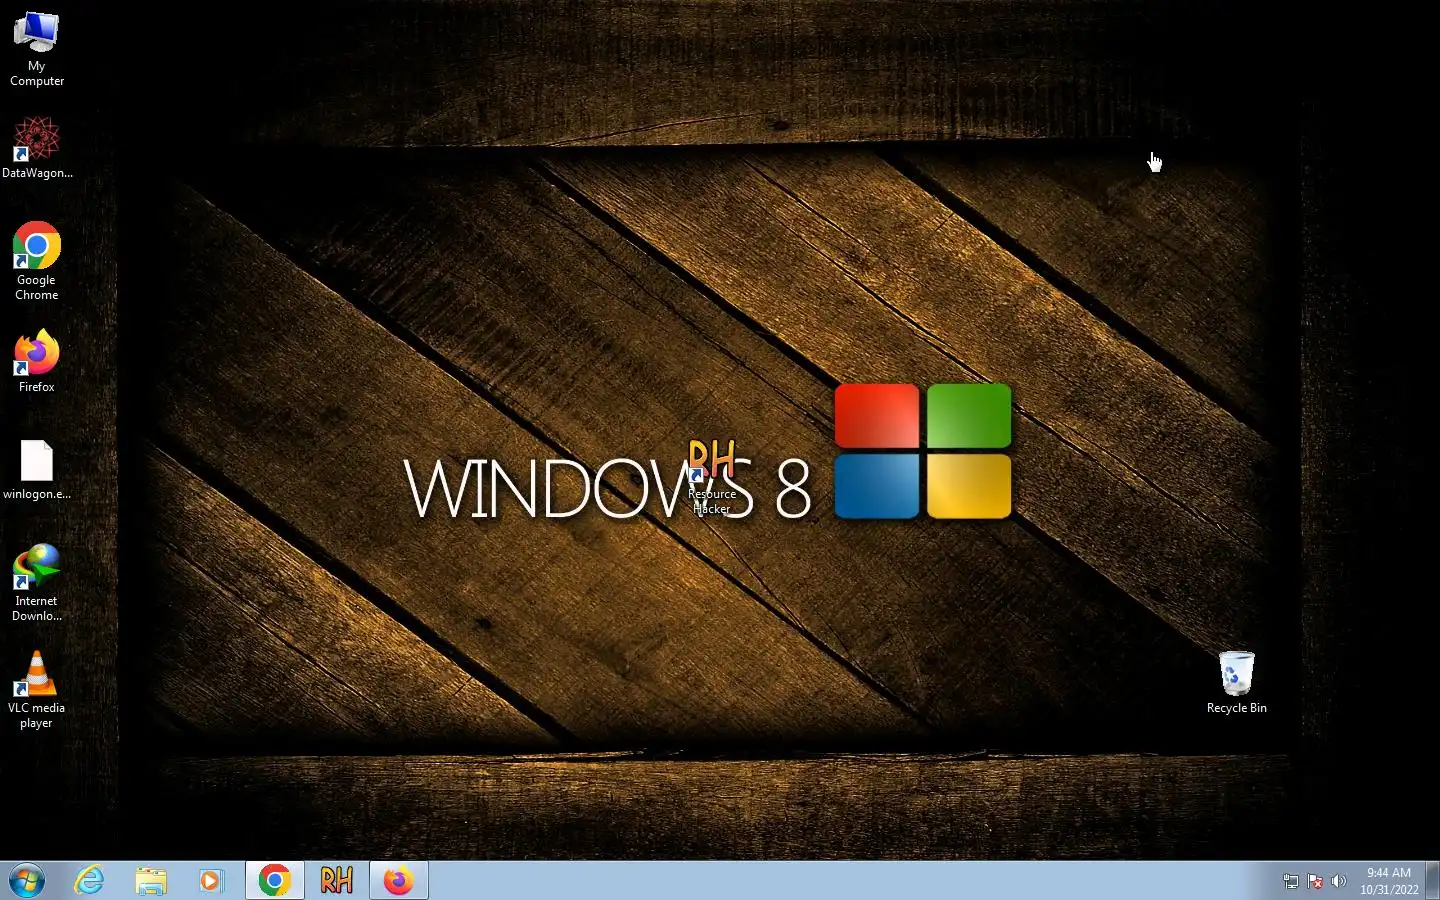Select the Resource Hacker desktop shortcut
The width and height of the screenshot is (1440, 900).
pos(712,477)
